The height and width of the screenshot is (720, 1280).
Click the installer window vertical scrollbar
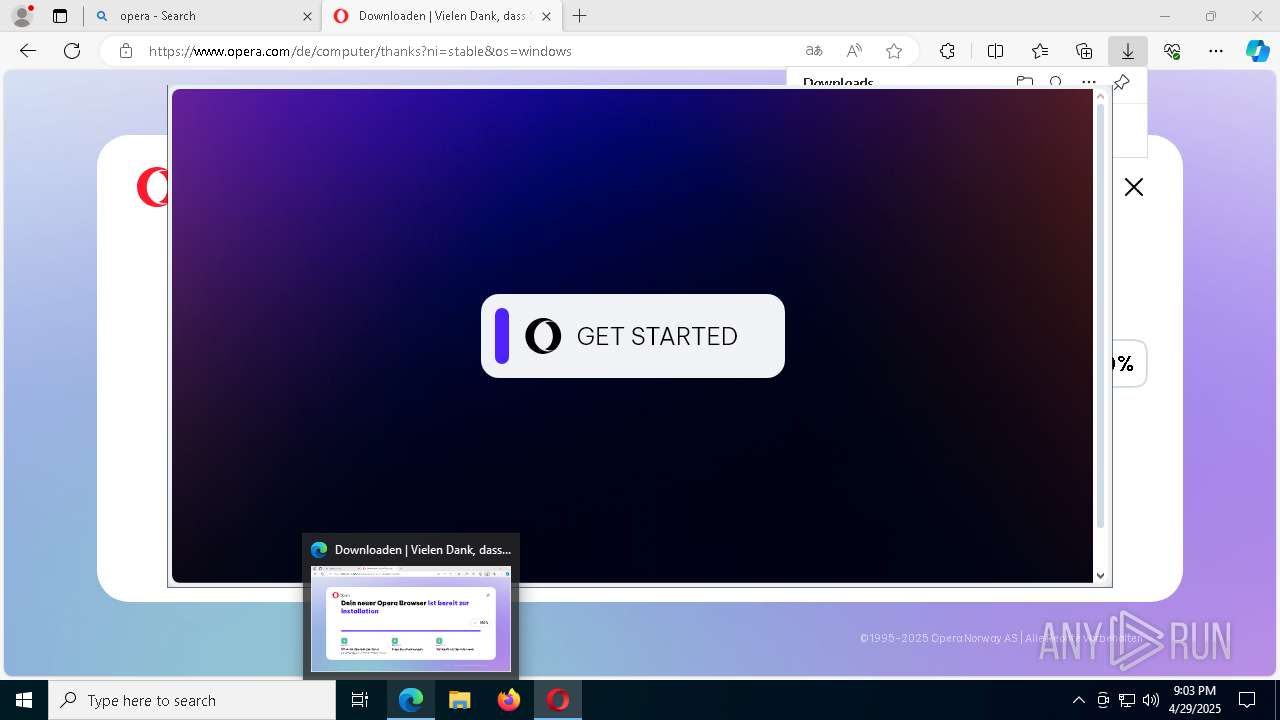[1101, 315]
